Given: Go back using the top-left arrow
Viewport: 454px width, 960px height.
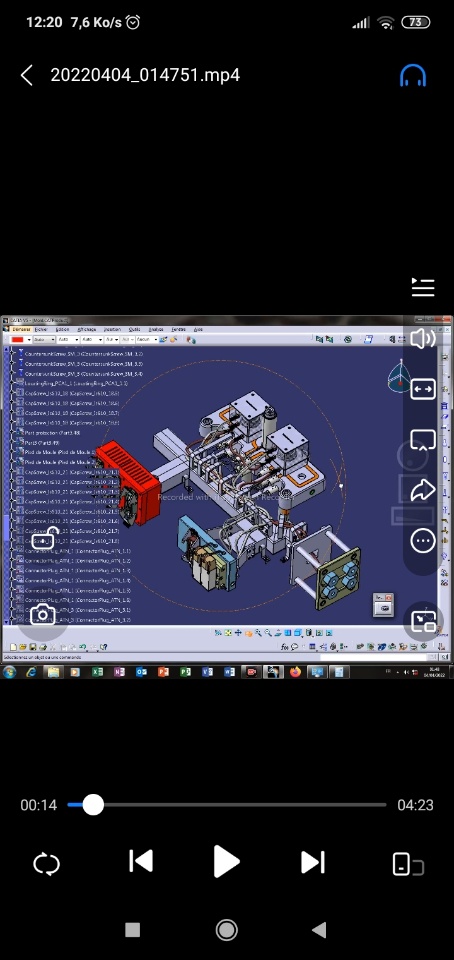Looking at the screenshot, I should (26, 75).
